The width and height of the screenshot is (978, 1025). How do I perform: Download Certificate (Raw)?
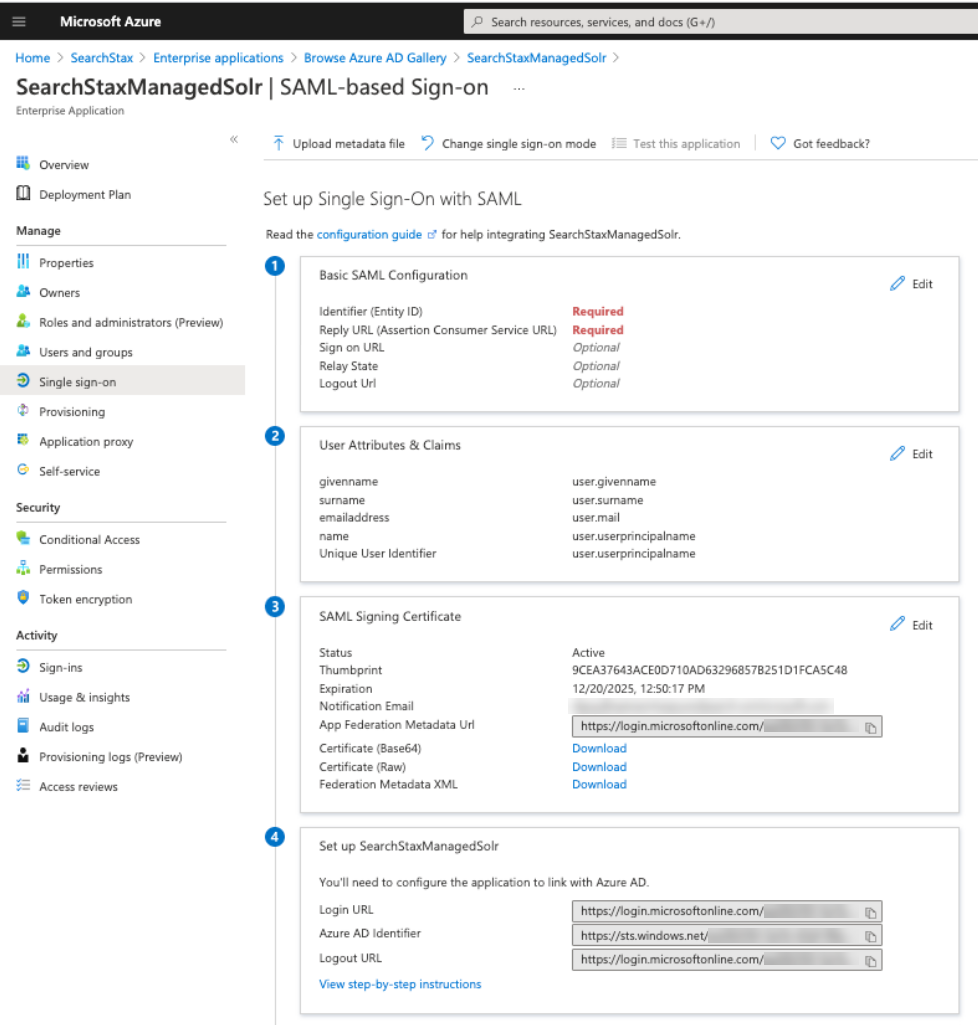point(599,767)
